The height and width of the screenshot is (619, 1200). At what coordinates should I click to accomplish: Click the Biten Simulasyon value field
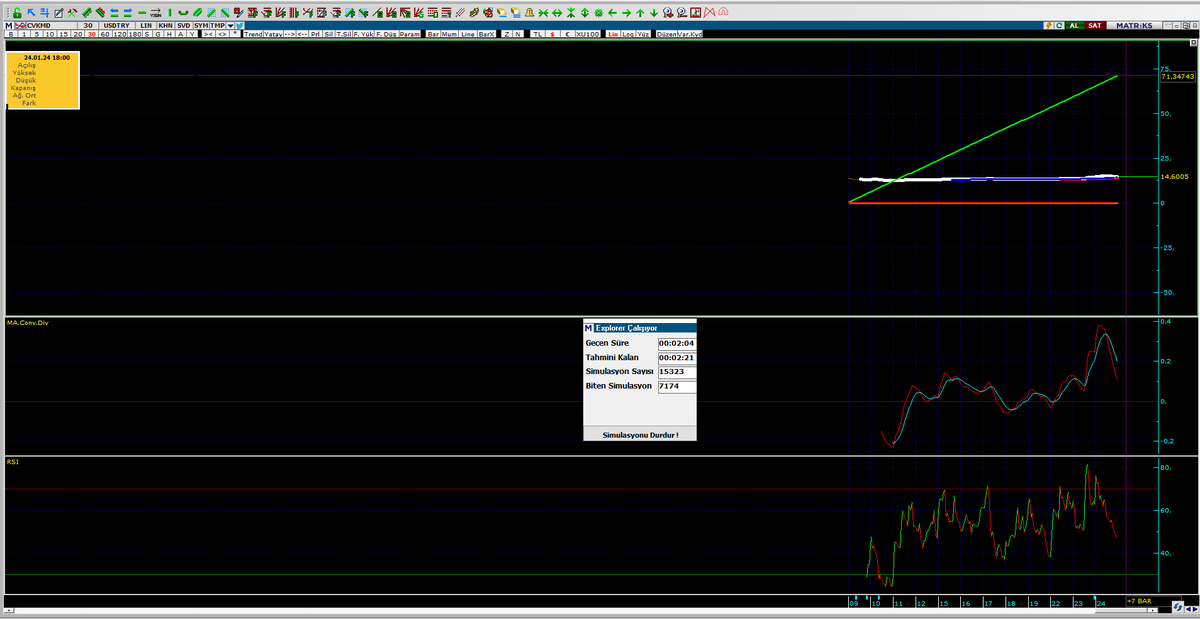676,385
